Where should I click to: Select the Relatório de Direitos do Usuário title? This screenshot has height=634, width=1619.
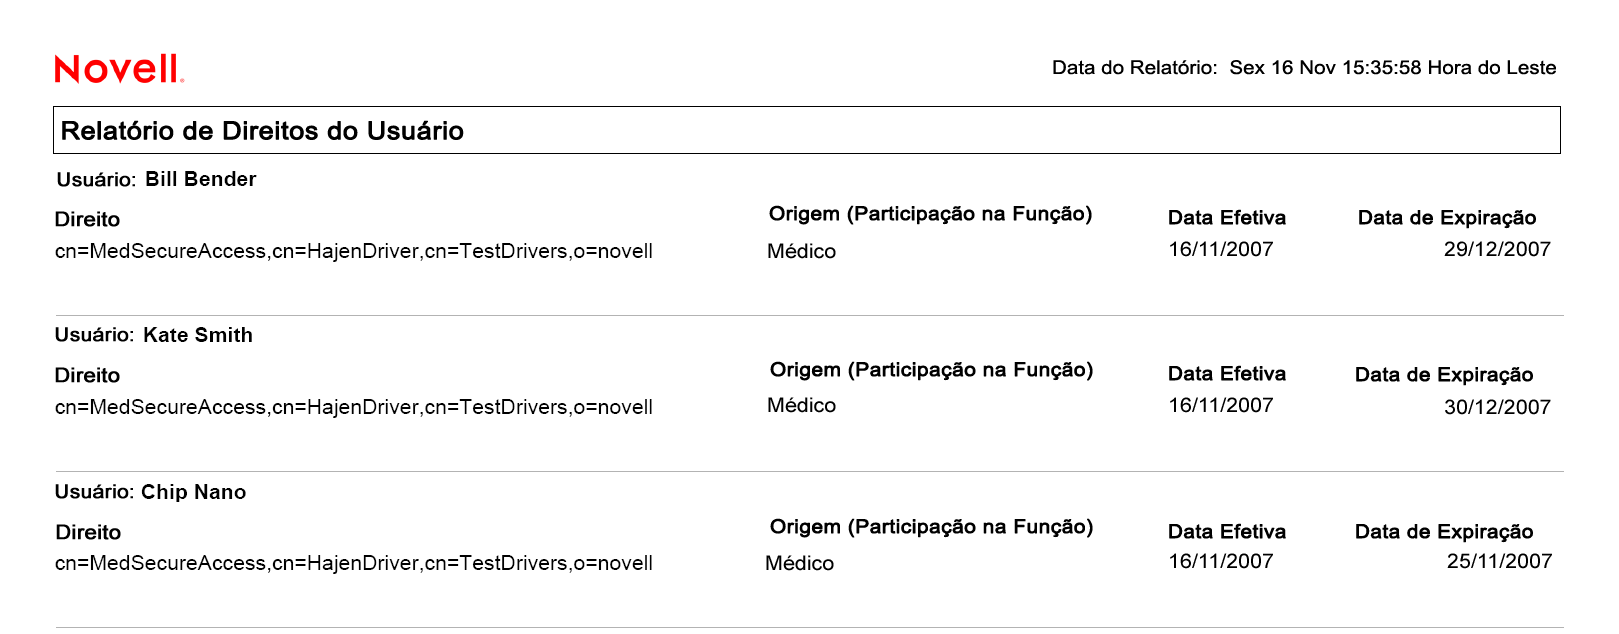tap(262, 131)
